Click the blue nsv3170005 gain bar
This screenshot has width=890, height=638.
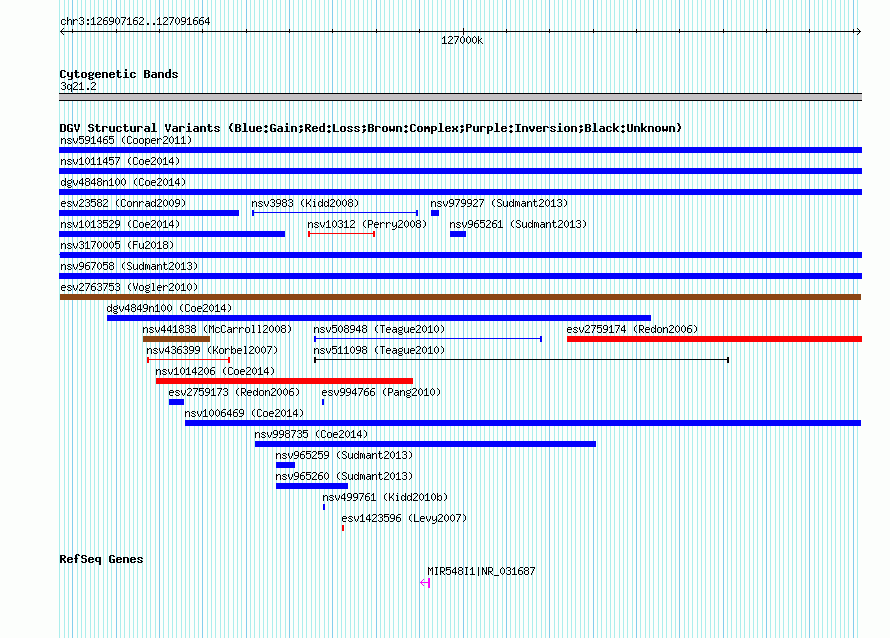pyautogui.click(x=460, y=255)
